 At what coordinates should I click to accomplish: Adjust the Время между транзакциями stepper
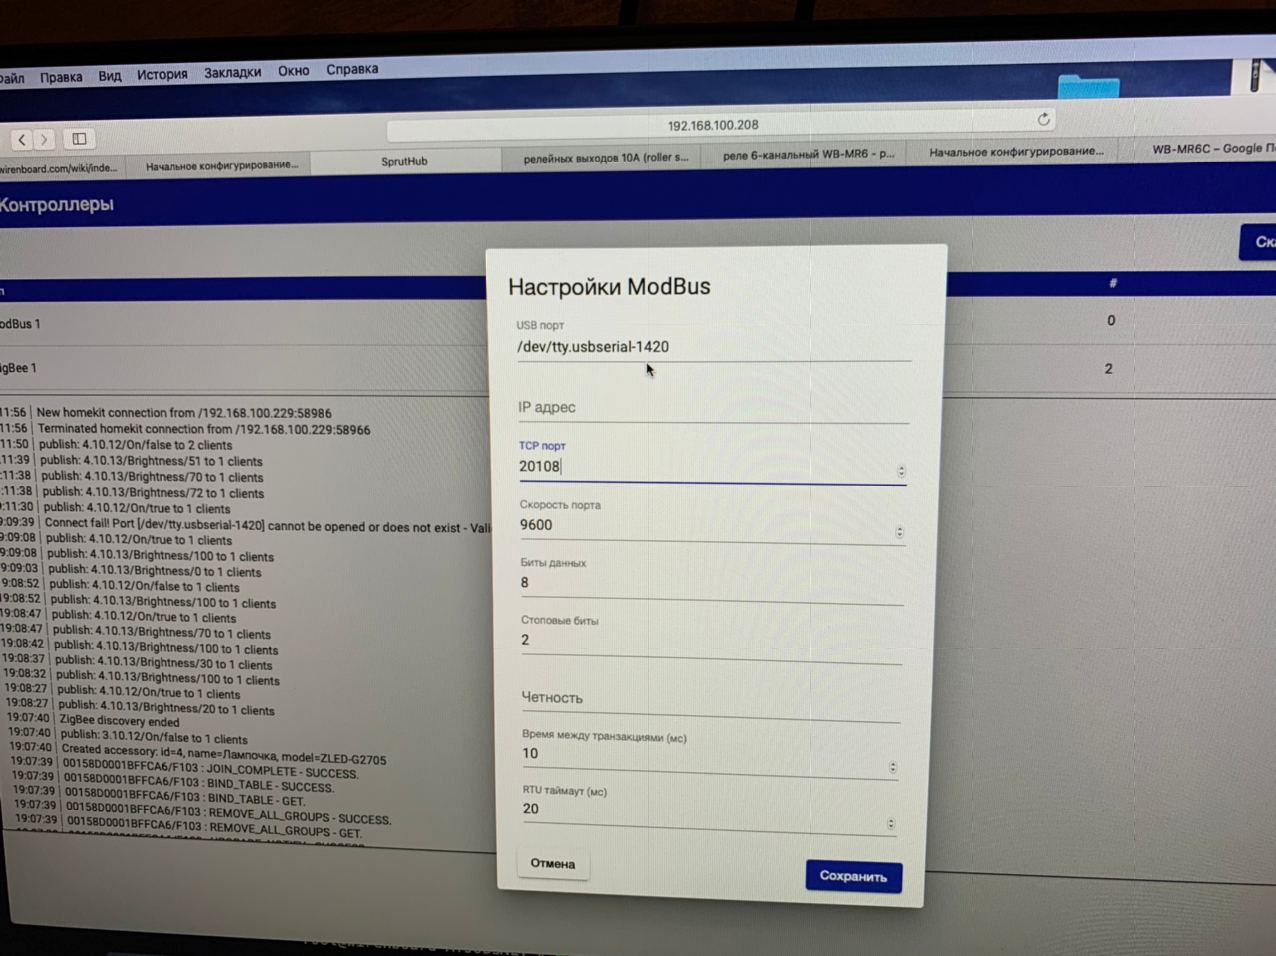[x=893, y=768]
